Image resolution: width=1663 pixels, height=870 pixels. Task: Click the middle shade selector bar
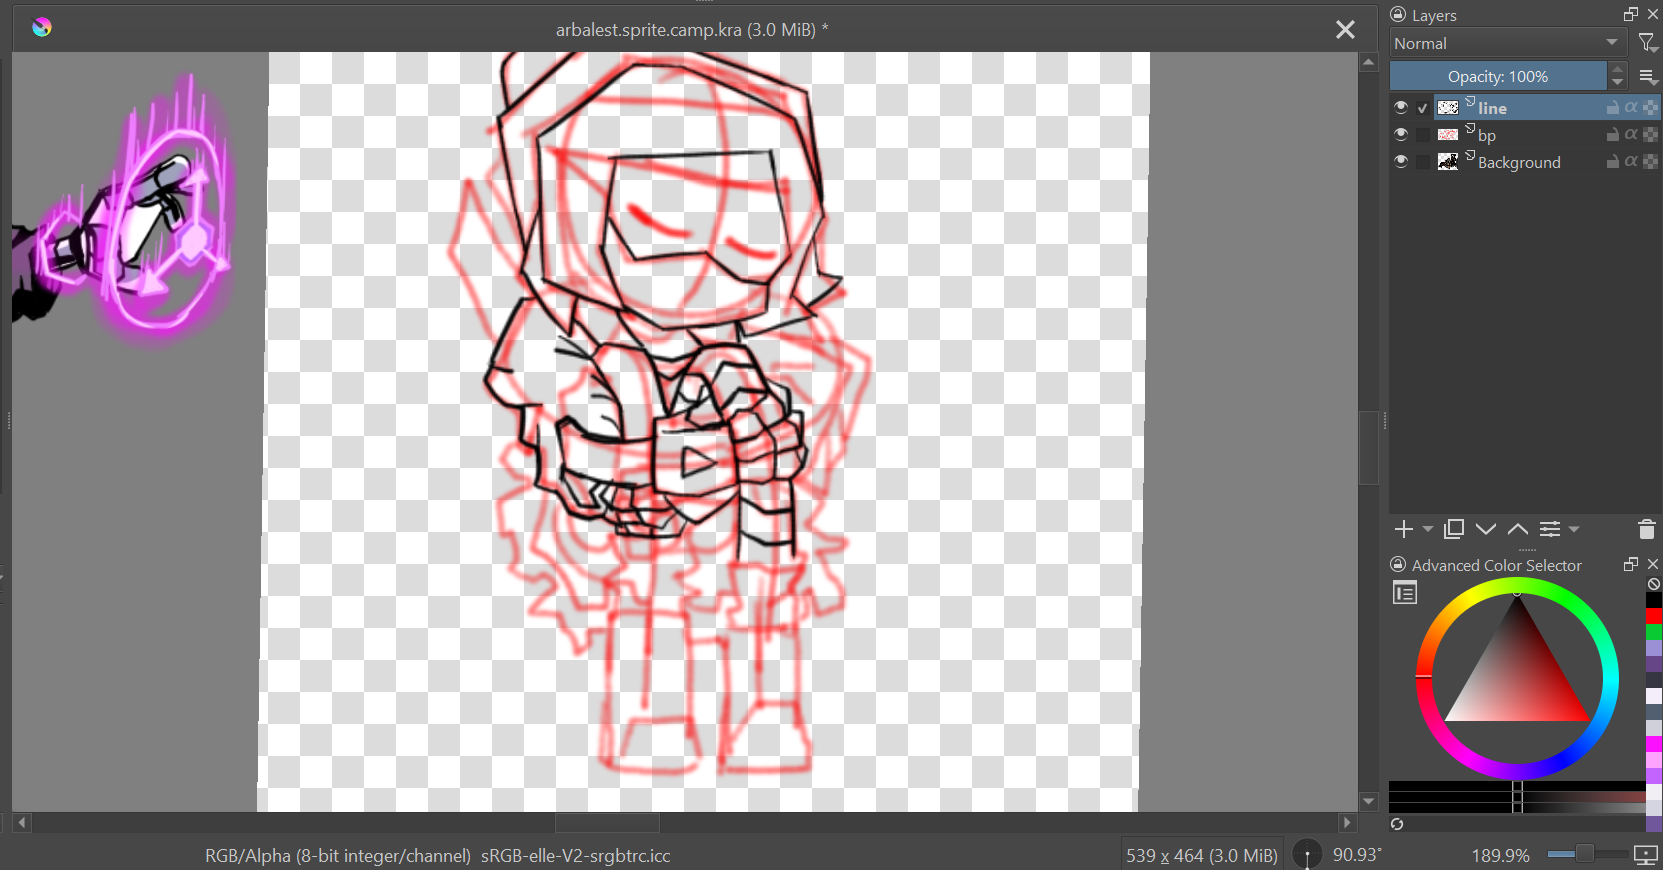pyautogui.click(x=1517, y=796)
